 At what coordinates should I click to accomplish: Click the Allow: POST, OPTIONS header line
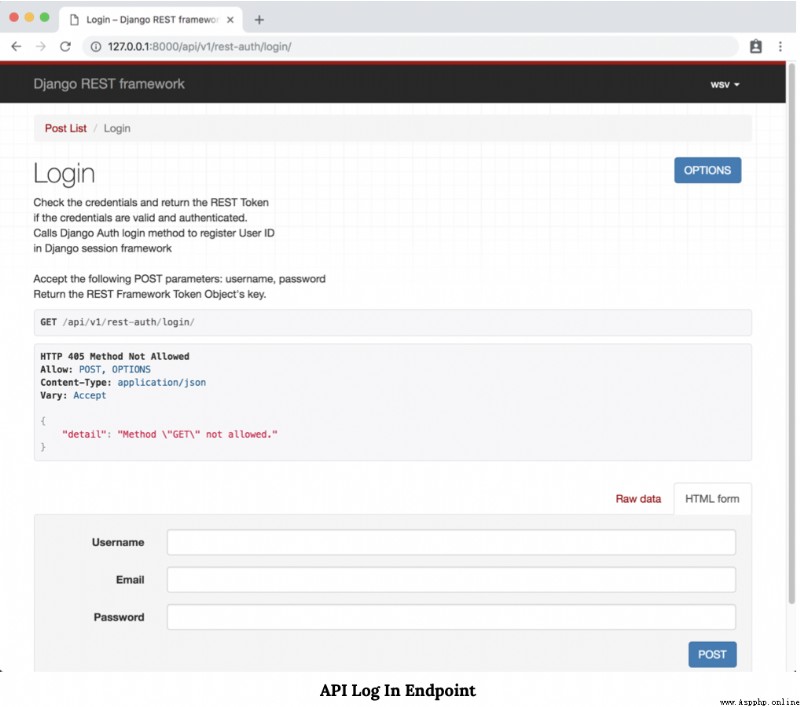(95, 369)
